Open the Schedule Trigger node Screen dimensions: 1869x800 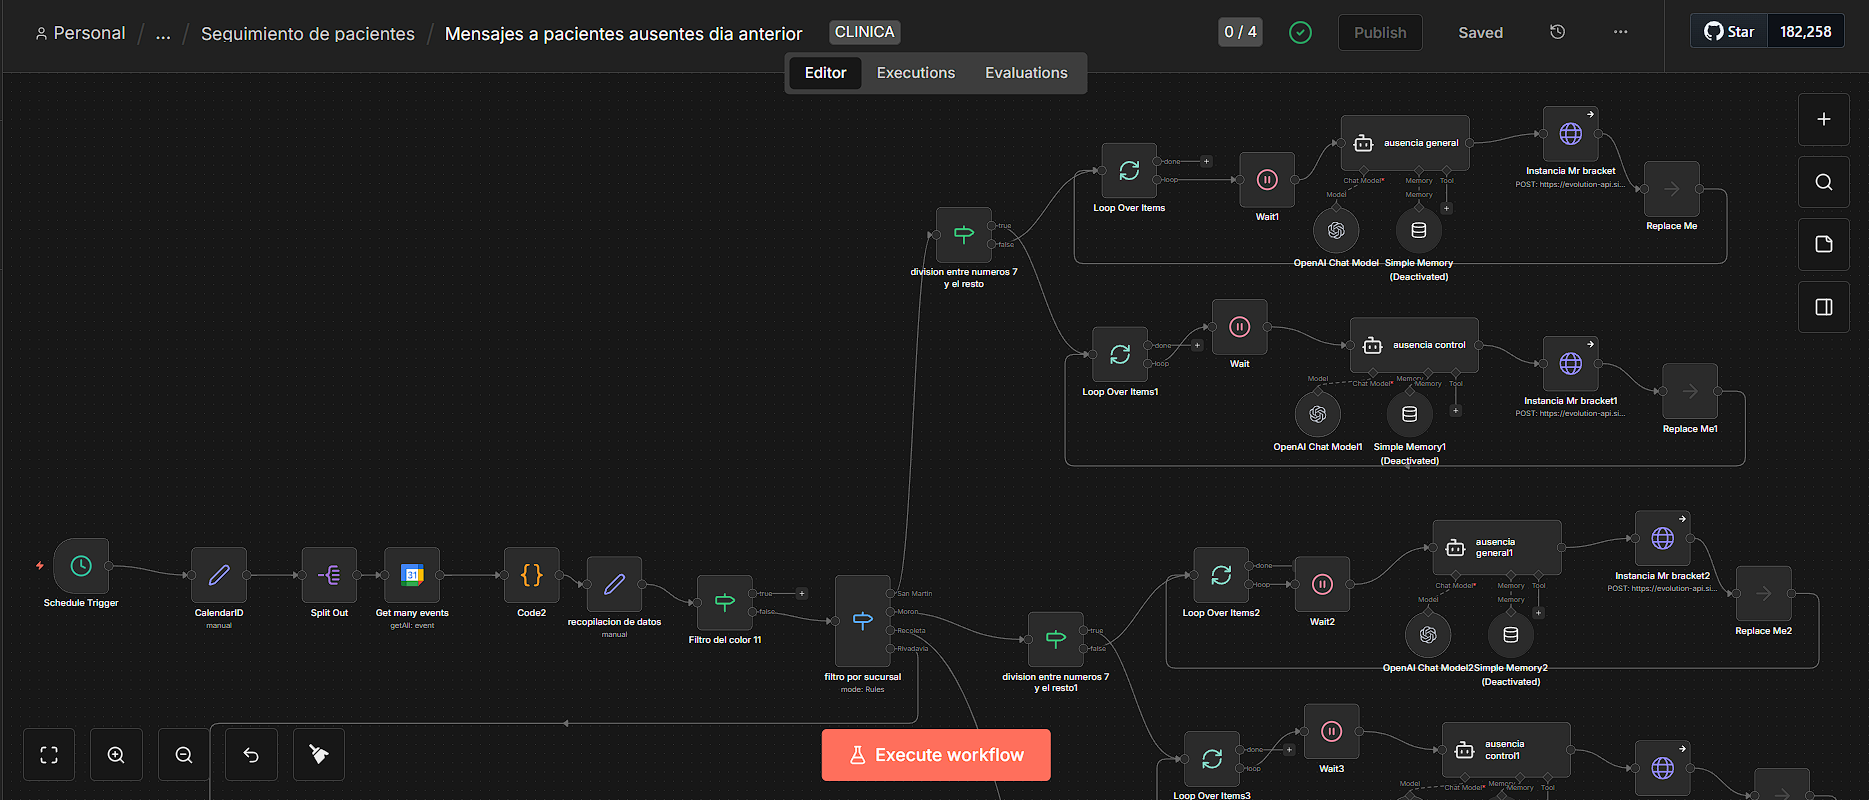coord(81,566)
